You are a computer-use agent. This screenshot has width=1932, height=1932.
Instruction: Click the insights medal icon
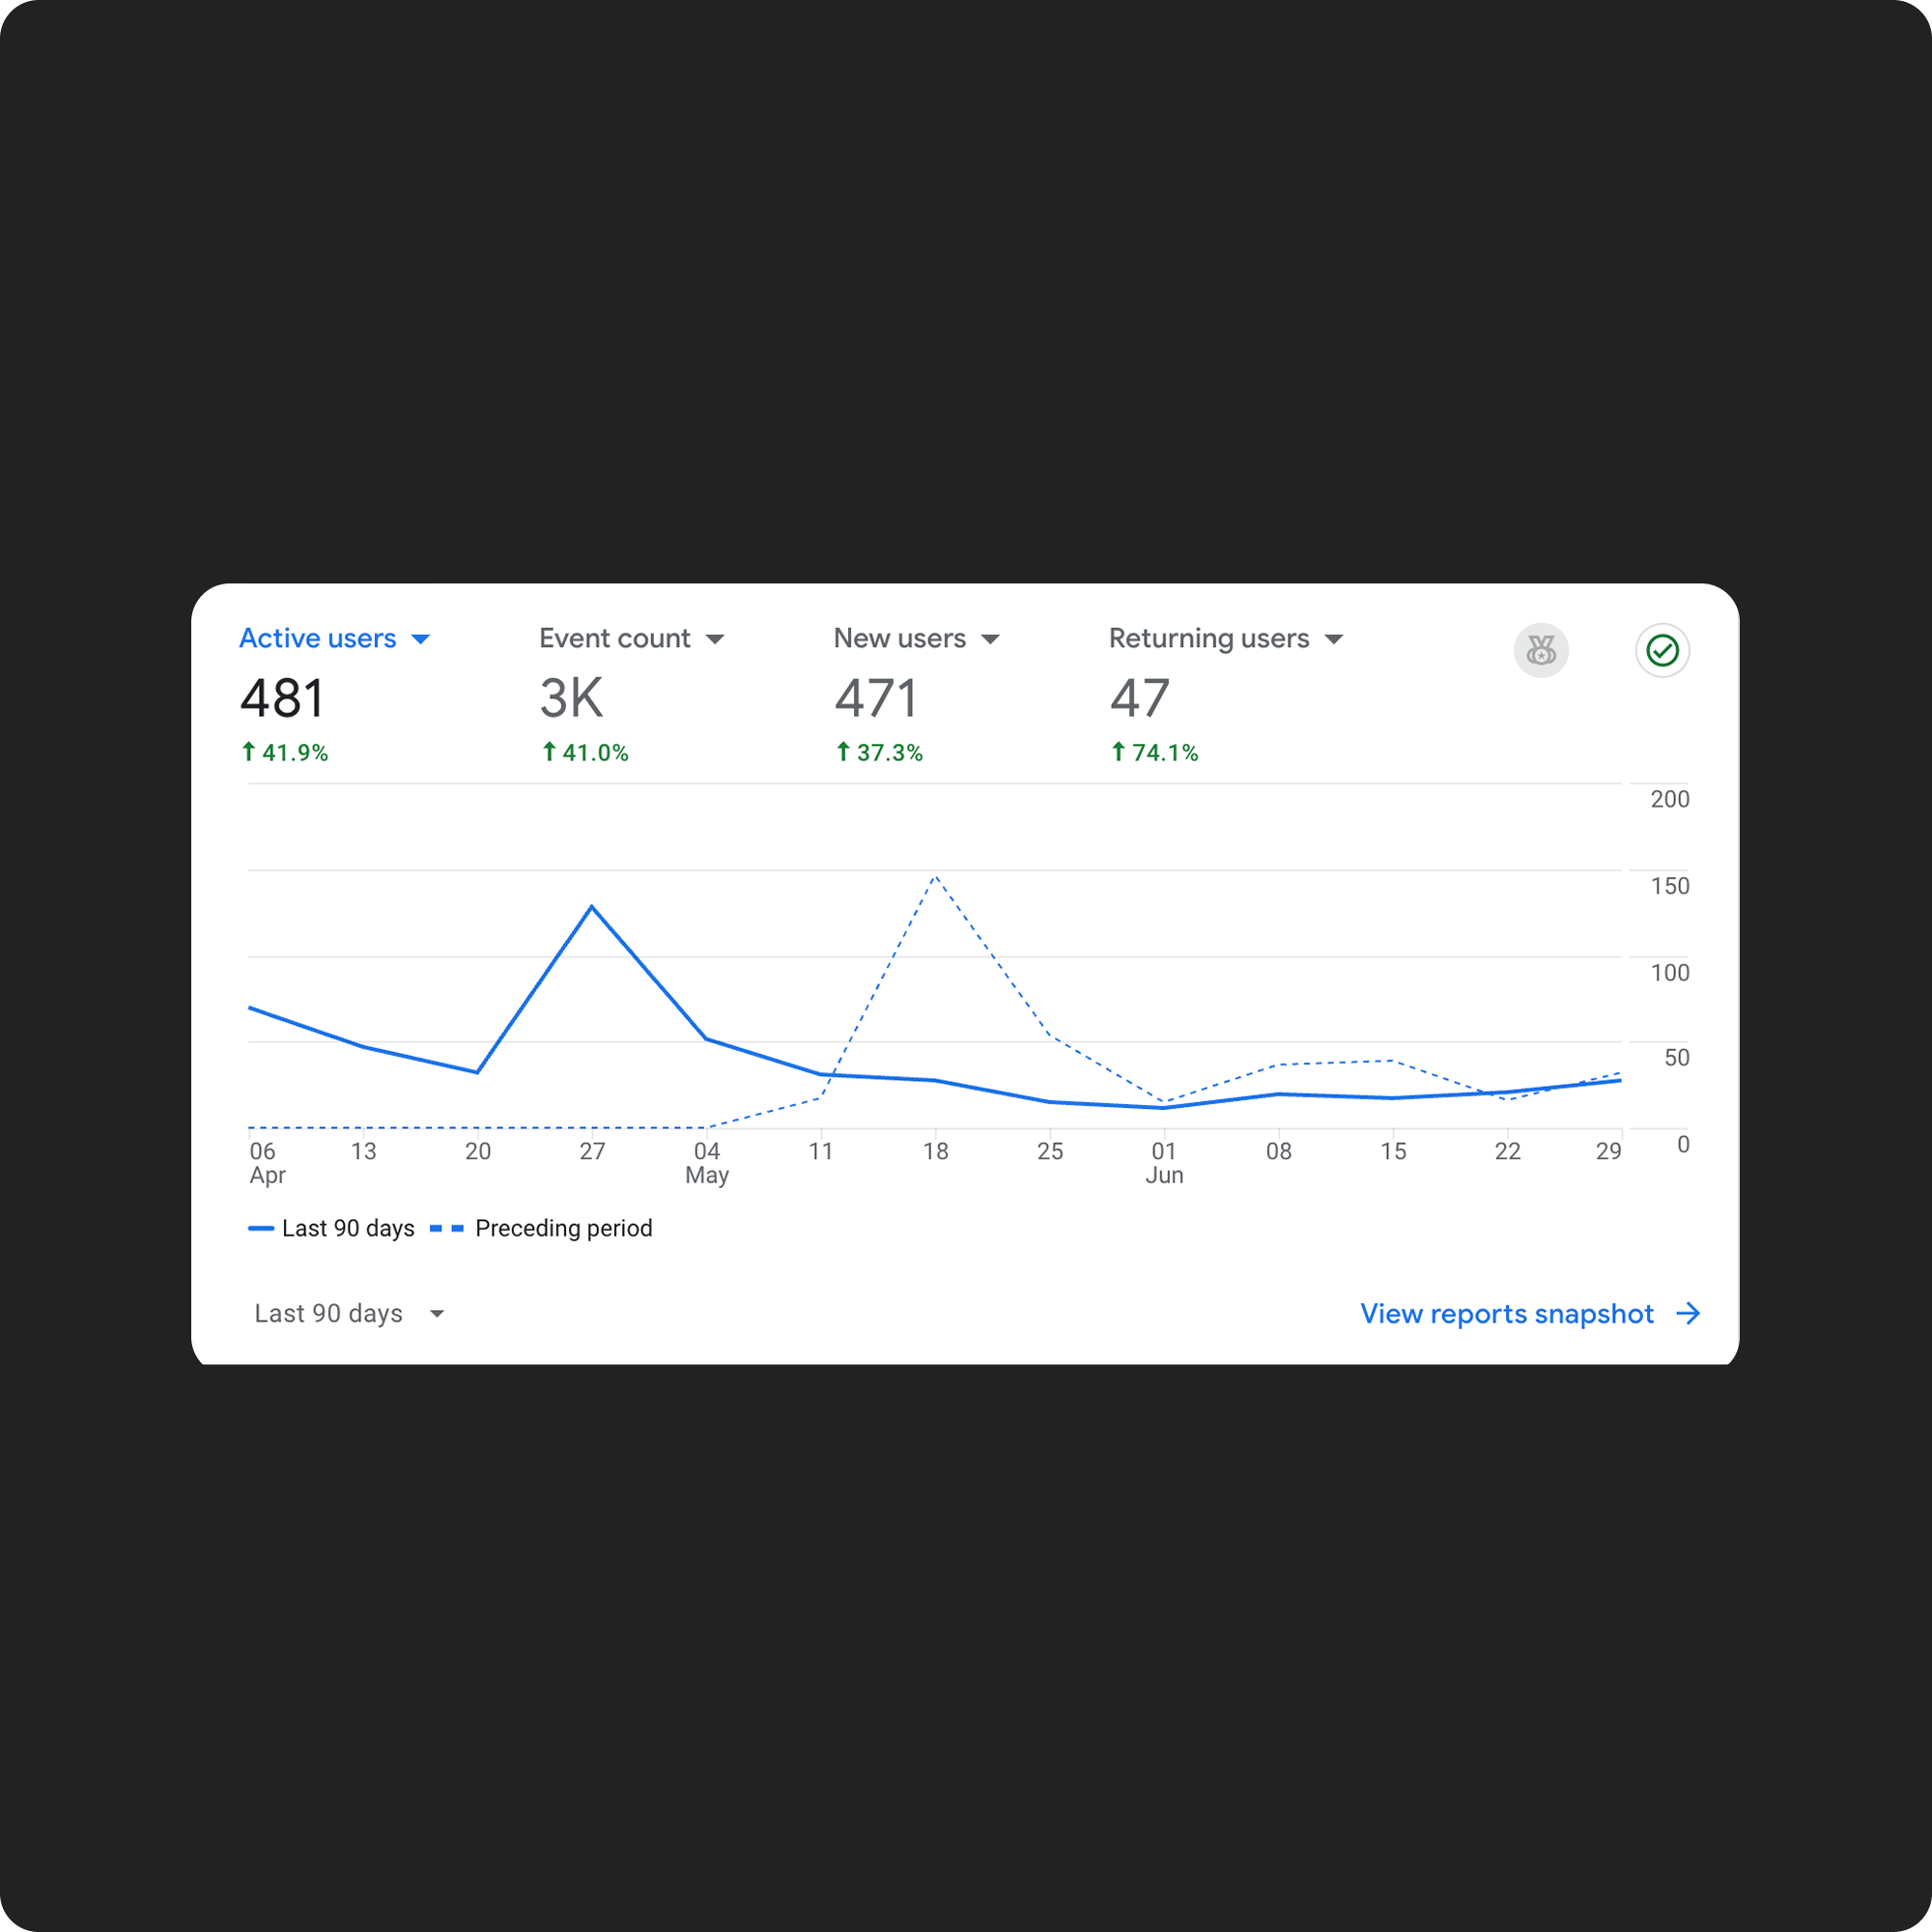click(x=1541, y=650)
